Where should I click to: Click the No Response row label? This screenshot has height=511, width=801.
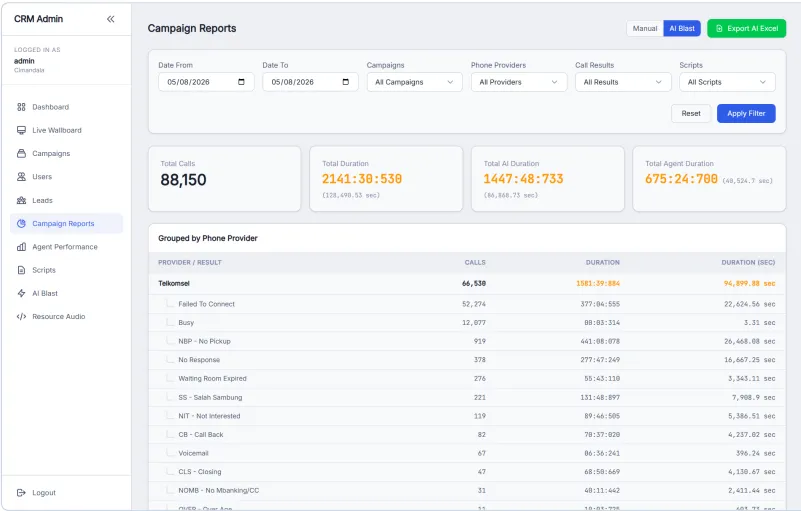tap(199, 360)
